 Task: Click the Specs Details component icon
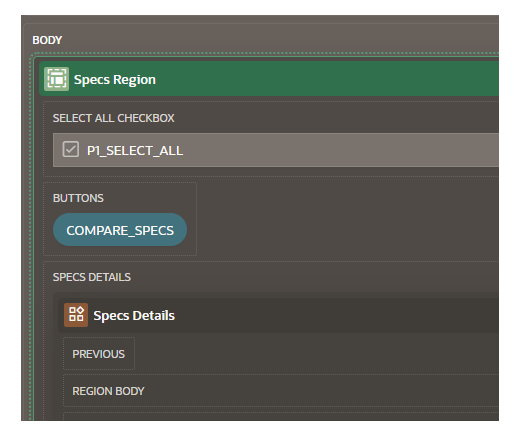tap(76, 315)
